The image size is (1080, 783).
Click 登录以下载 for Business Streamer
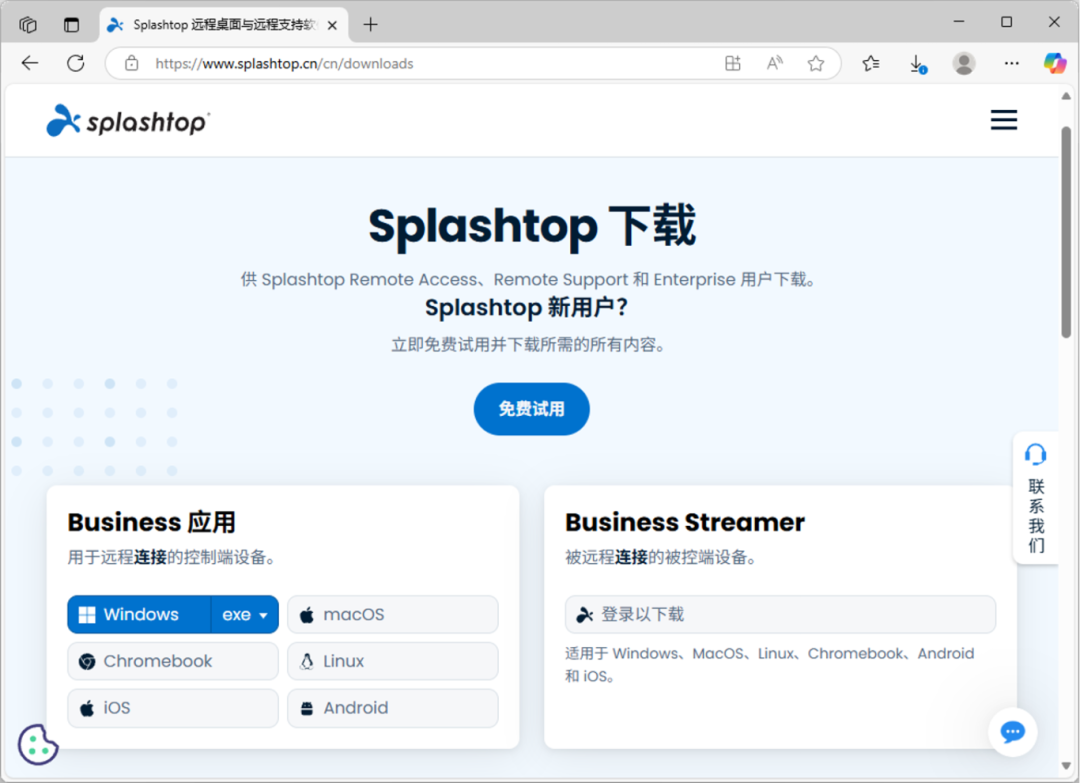780,615
